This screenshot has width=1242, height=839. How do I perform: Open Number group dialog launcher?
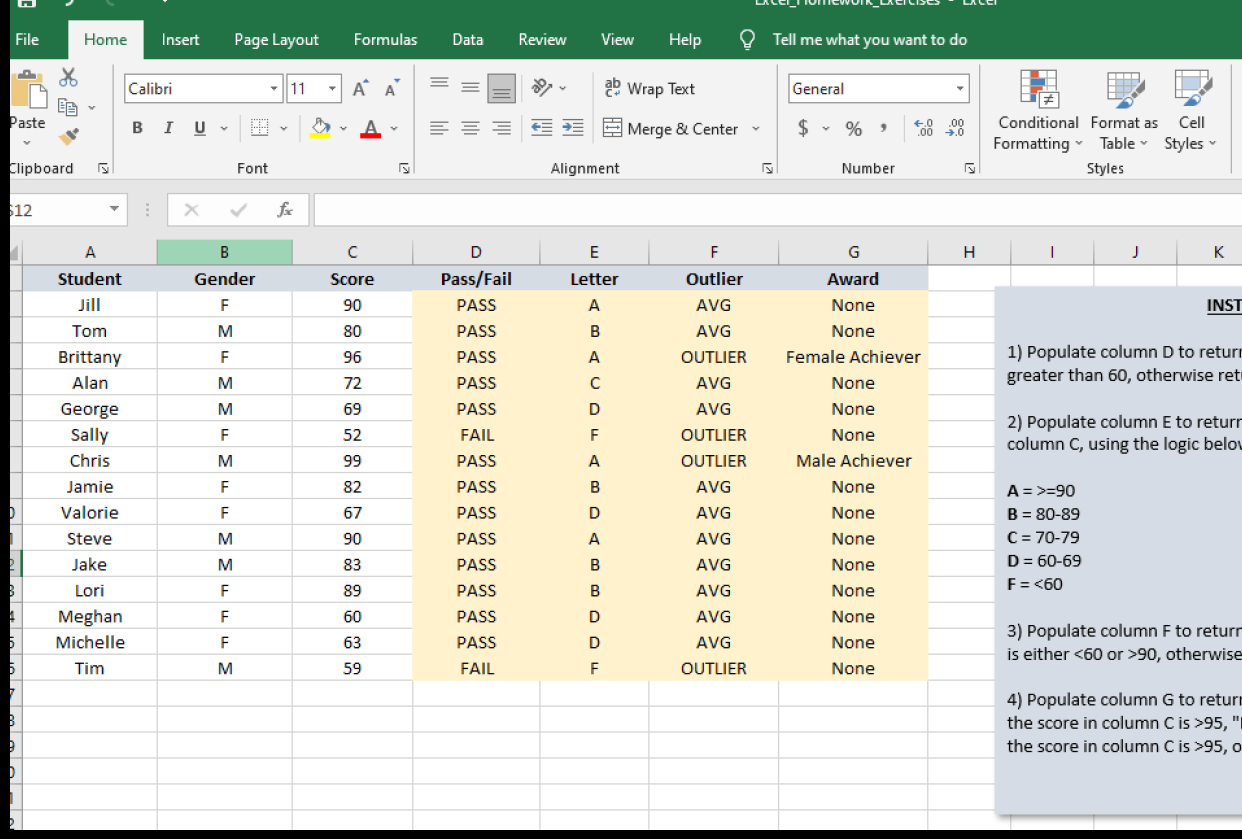[x=970, y=169]
